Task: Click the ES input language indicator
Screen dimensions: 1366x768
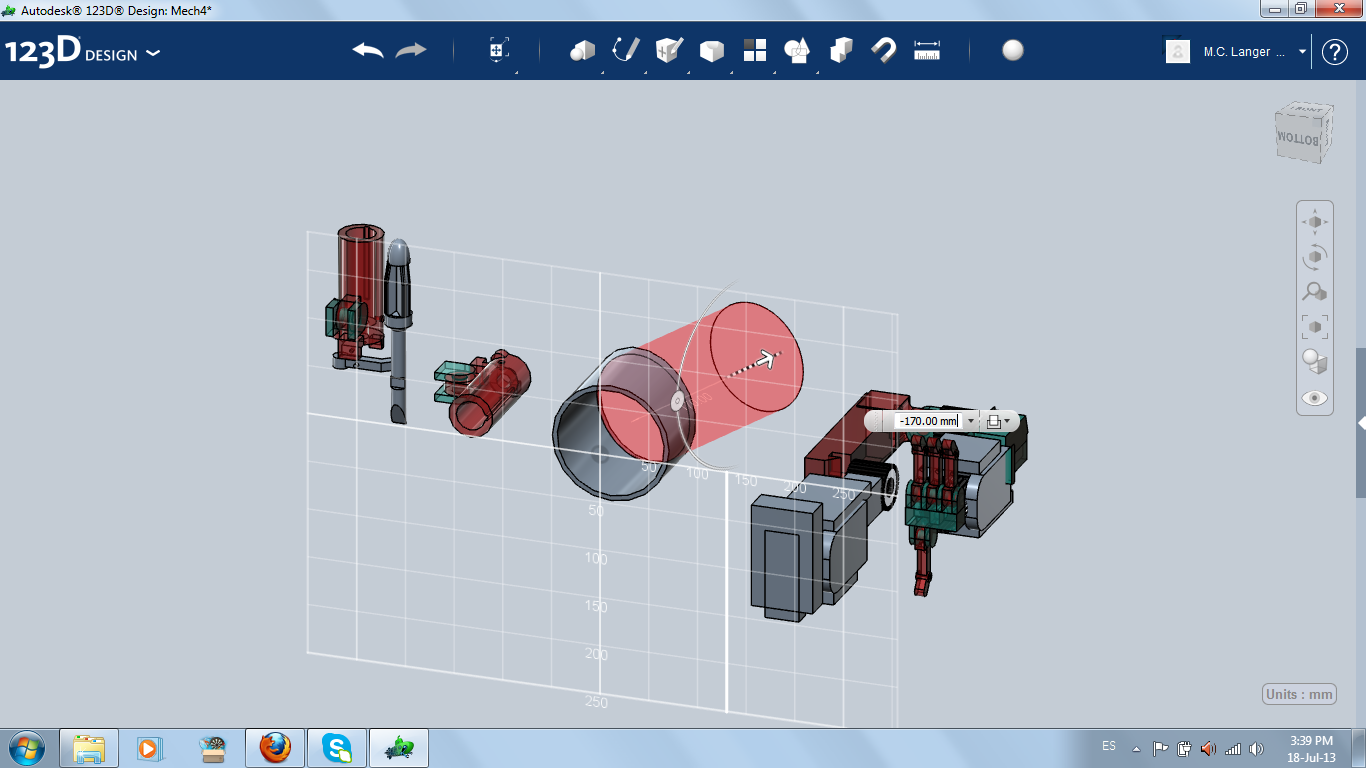Action: coord(1109,747)
